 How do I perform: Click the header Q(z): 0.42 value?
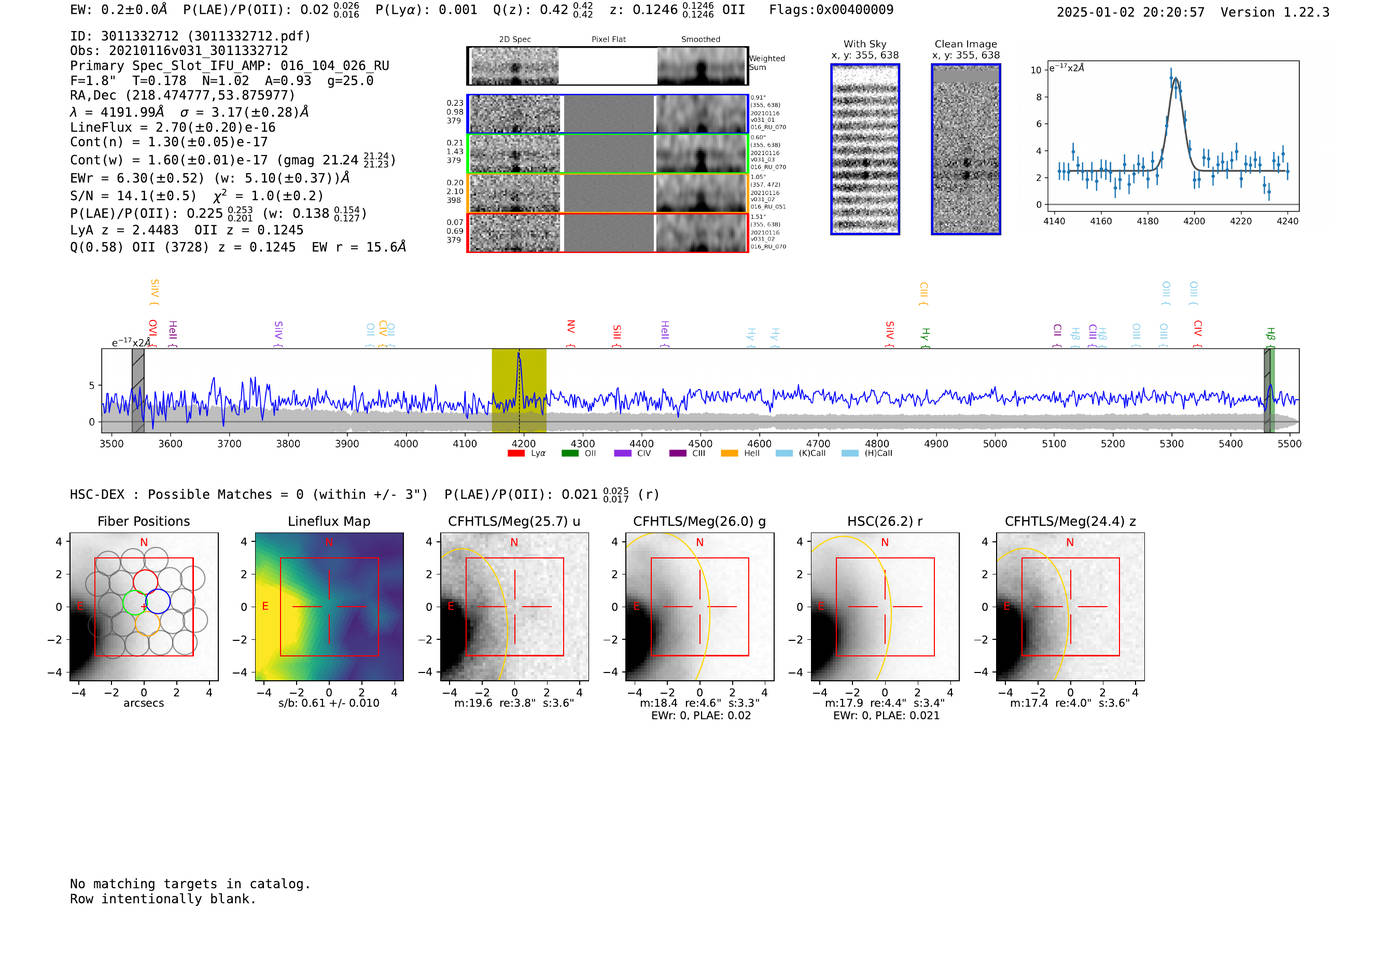point(543,10)
